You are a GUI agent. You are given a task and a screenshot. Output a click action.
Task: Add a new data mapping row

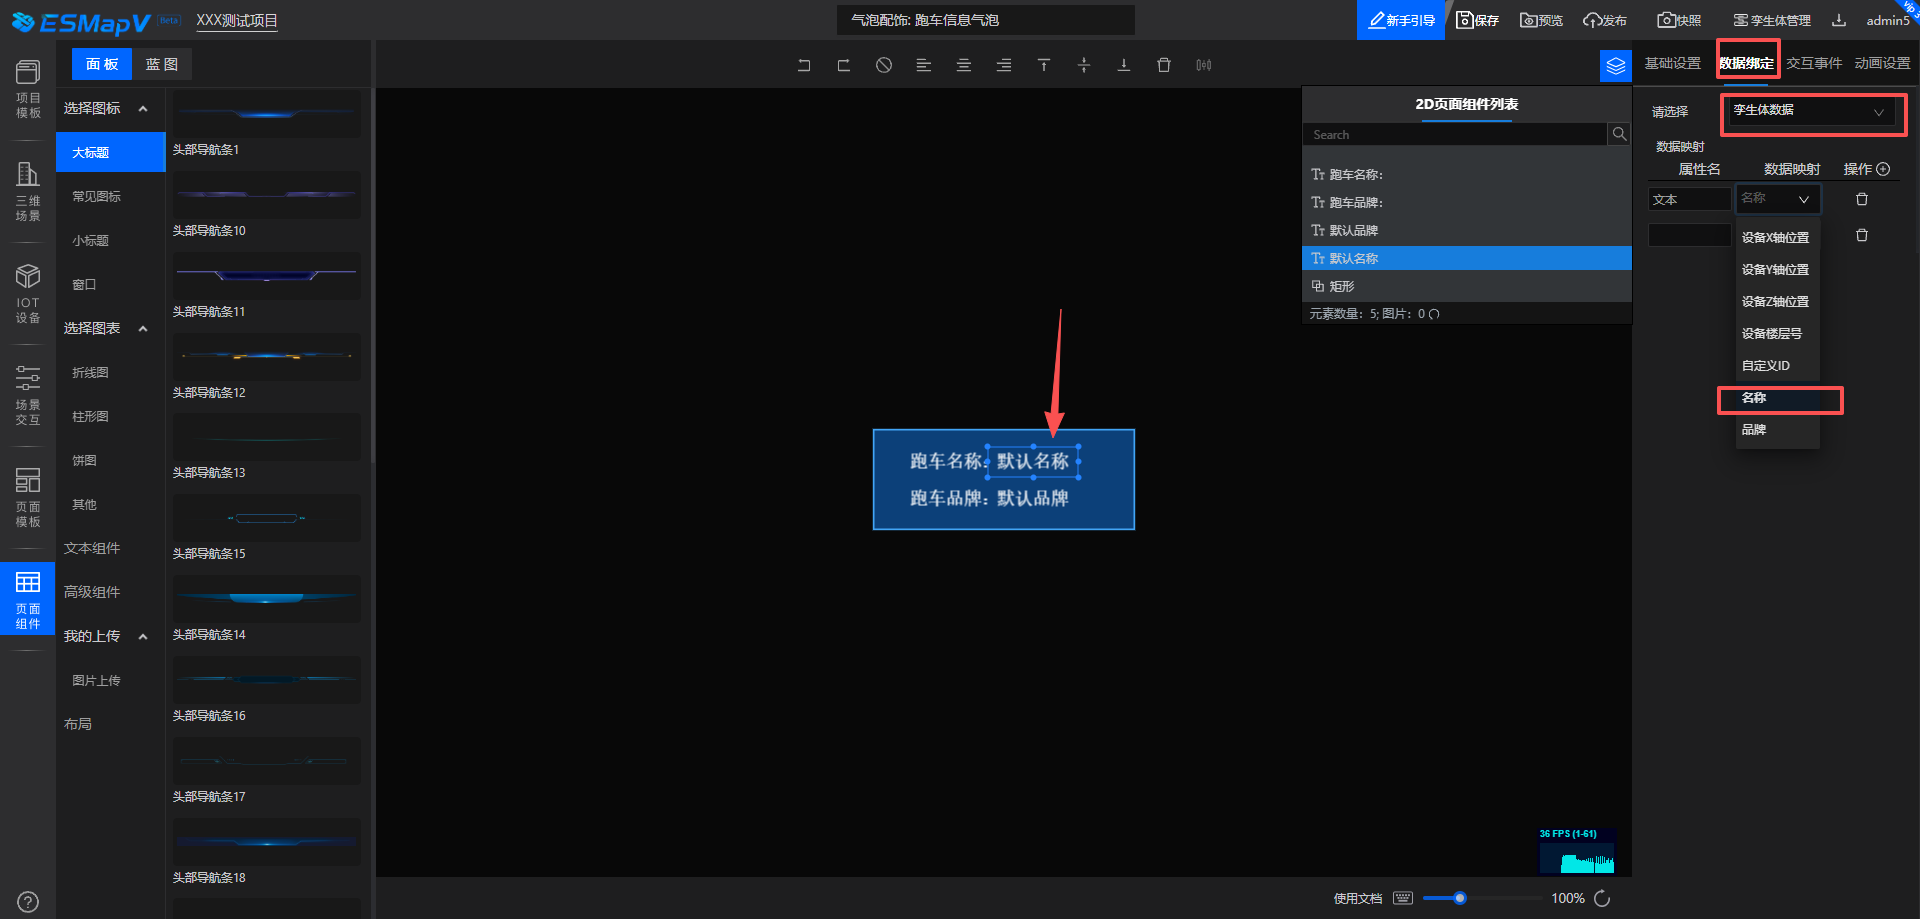1883,169
